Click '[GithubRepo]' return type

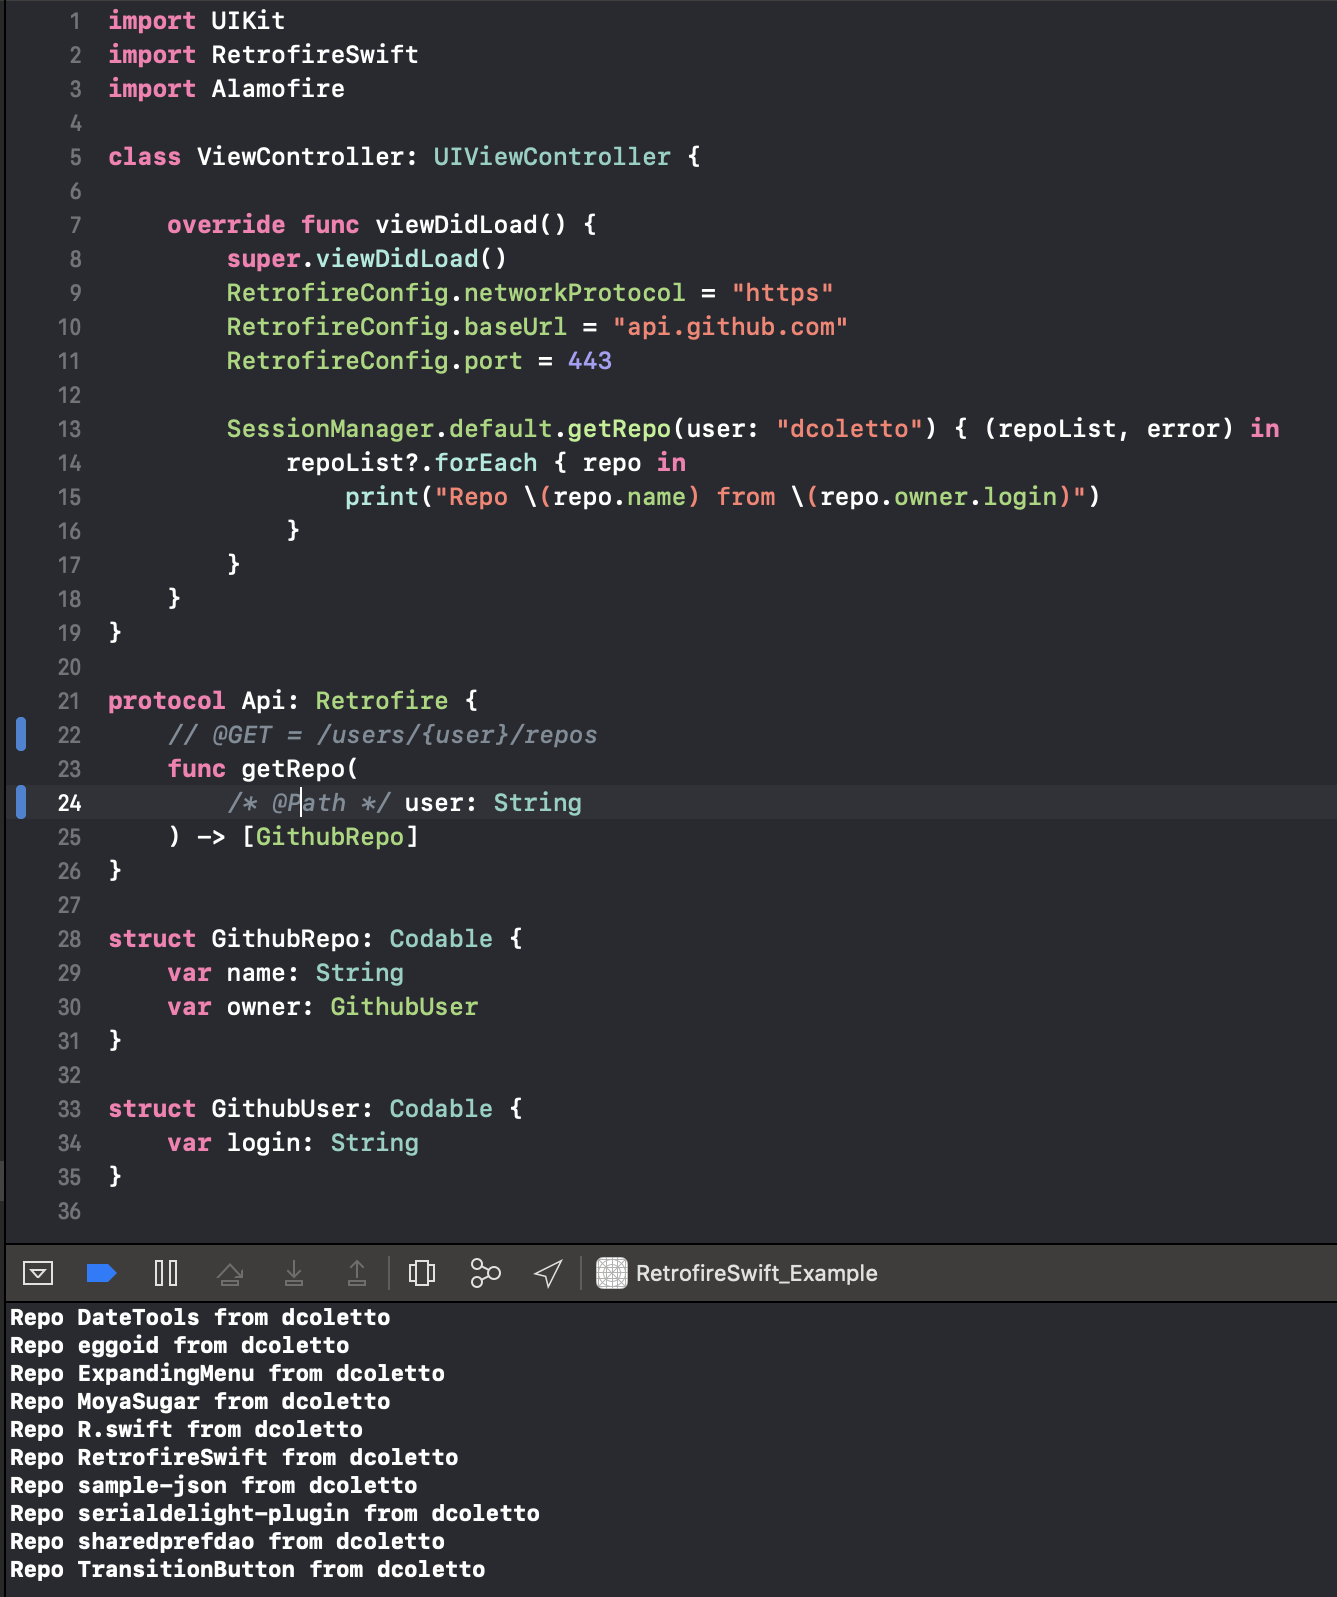(x=330, y=837)
